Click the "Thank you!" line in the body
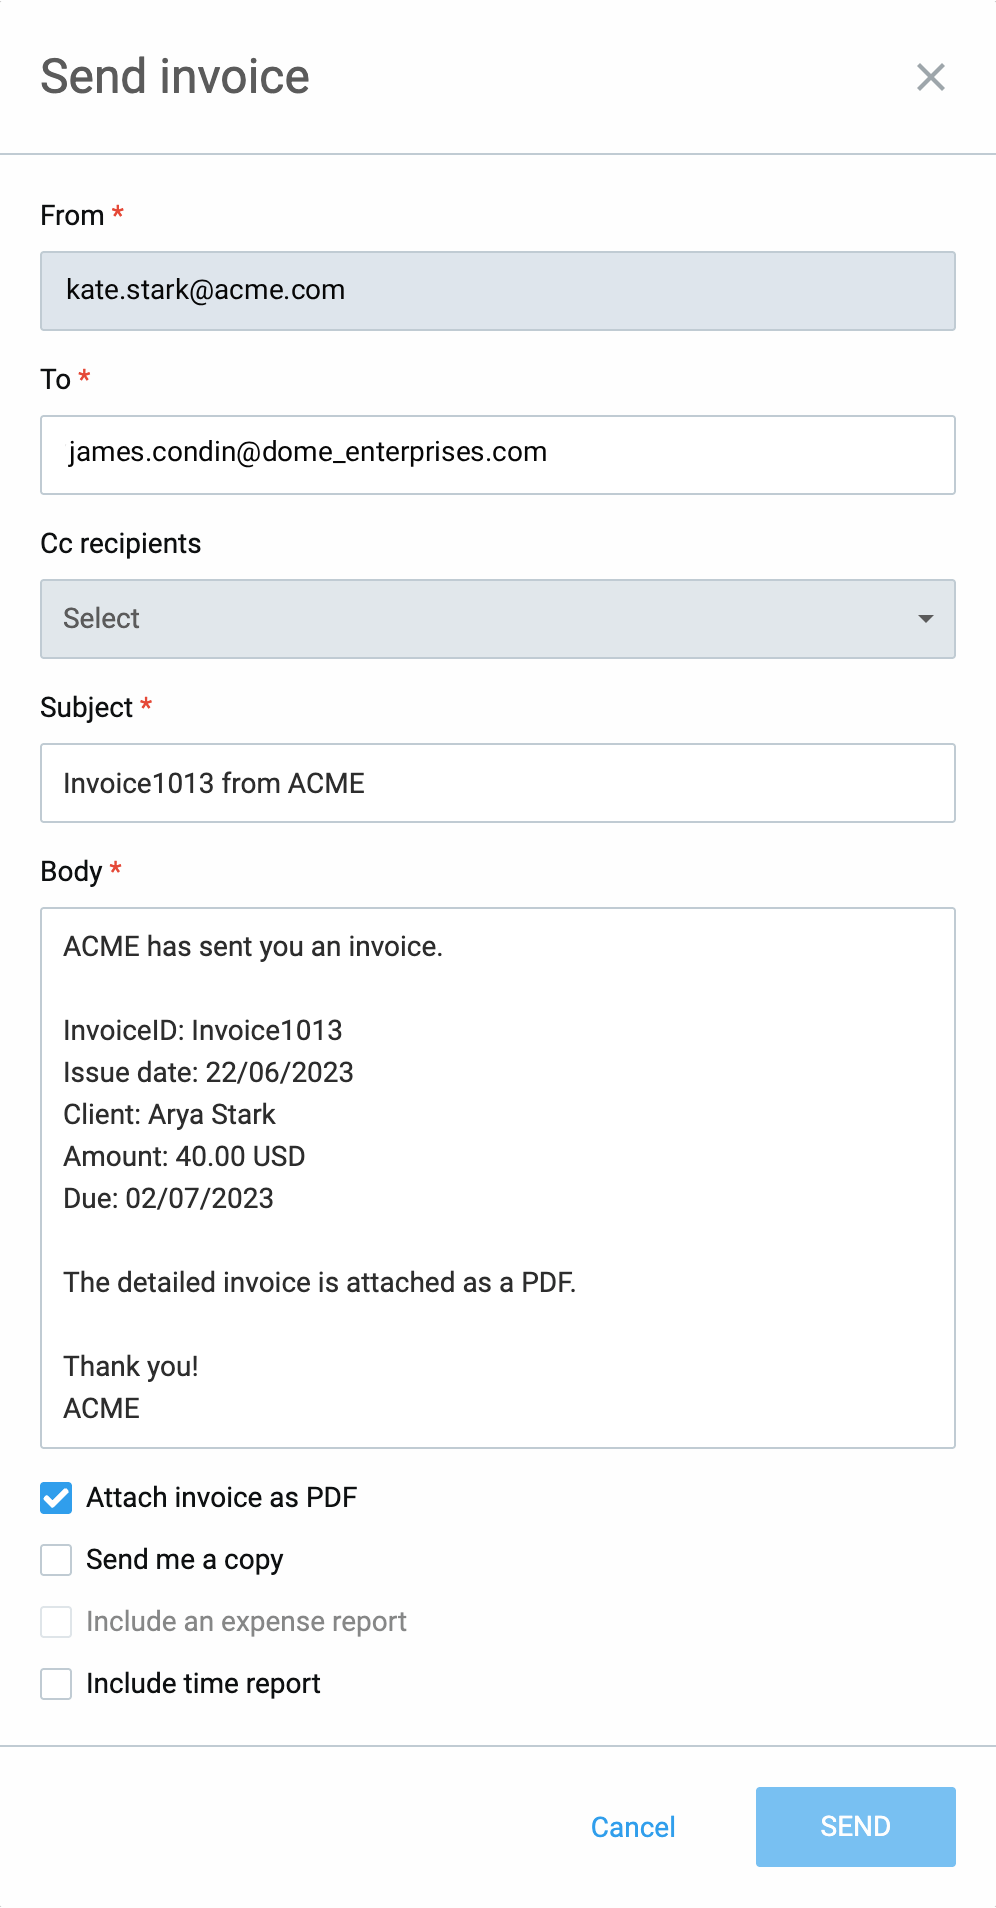 (x=131, y=1366)
